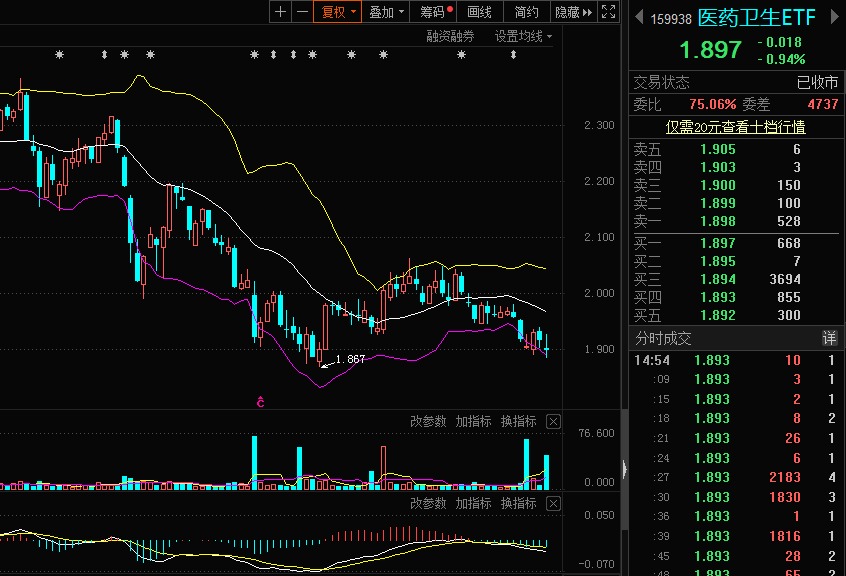Screen dimensions: 846x576
Task: Click the 委比 75.06% value
Action: click(712, 104)
